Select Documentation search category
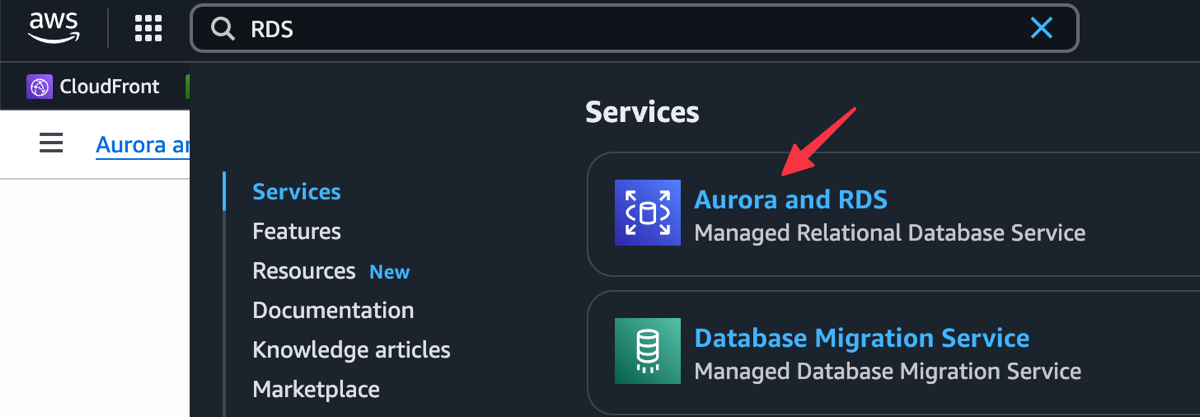 tap(333, 310)
